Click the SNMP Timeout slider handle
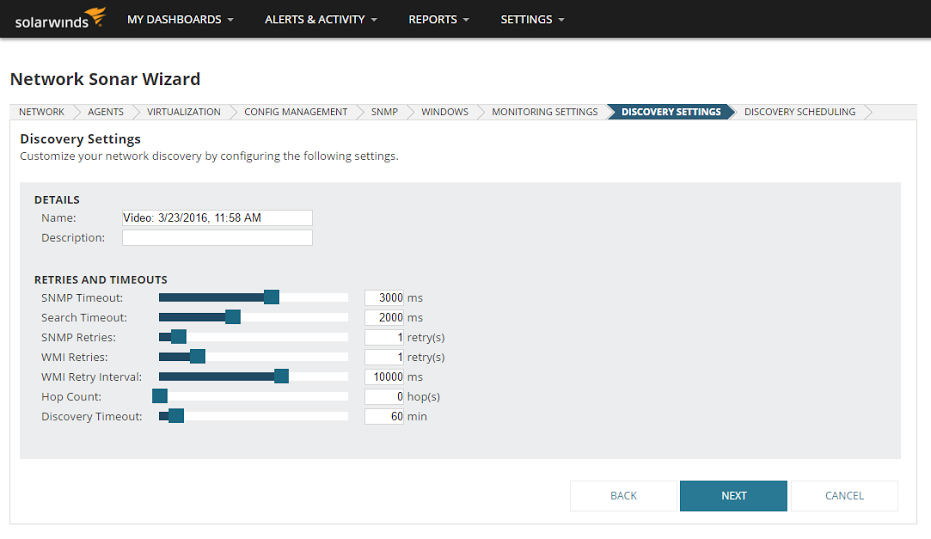 271,297
